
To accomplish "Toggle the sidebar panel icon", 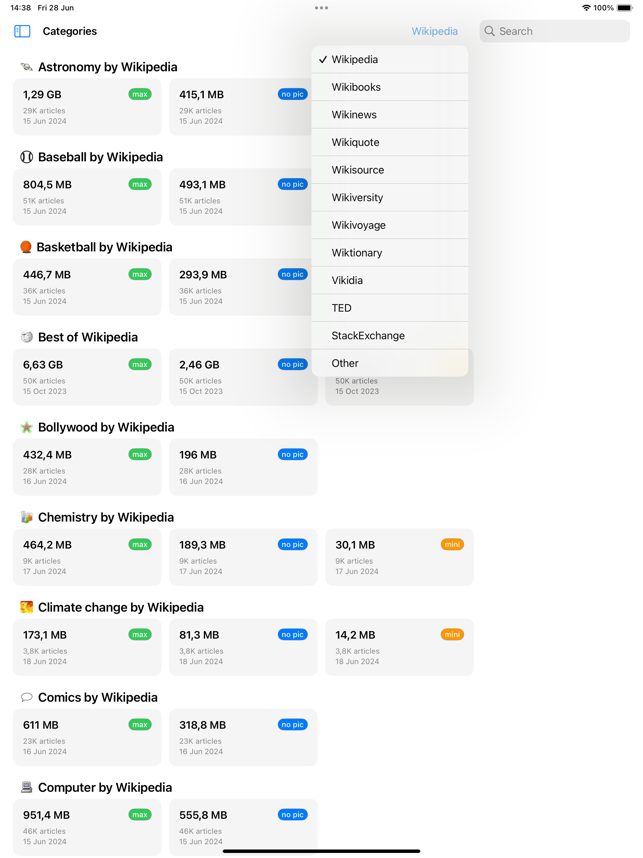I will click(22, 32).
